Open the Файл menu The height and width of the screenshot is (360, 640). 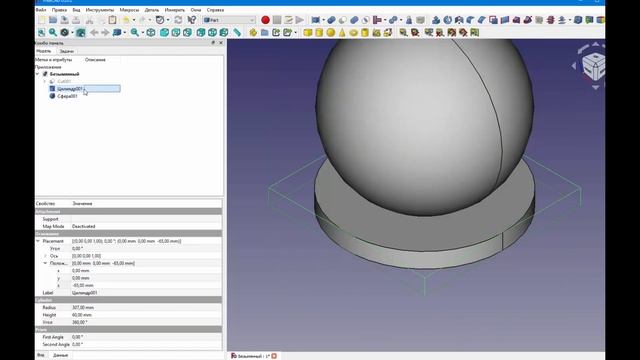coord(41,10)
